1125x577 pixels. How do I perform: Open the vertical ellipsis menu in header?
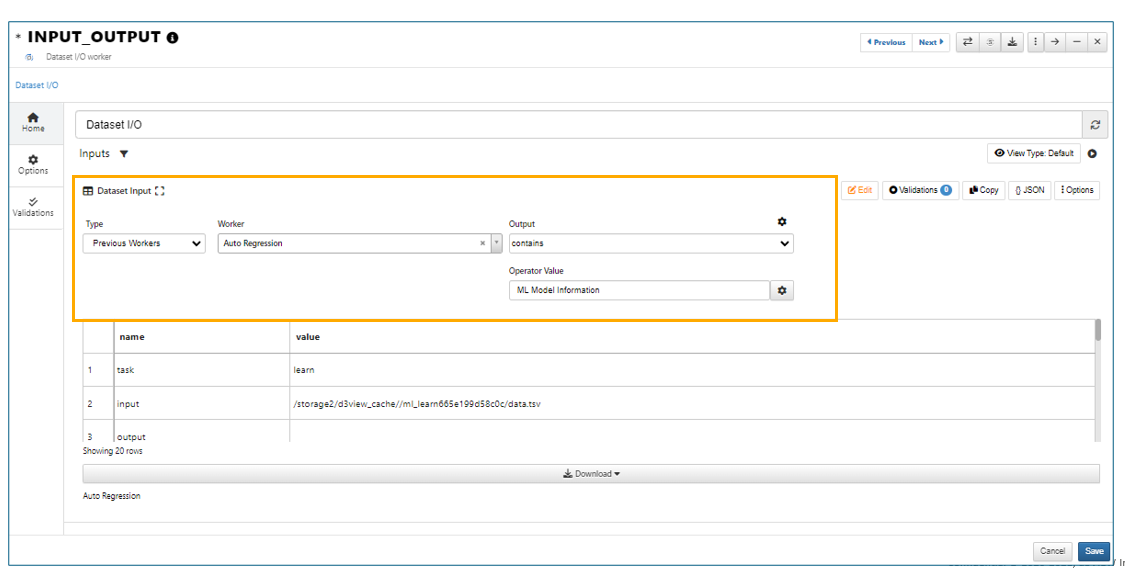point(1035,42)
